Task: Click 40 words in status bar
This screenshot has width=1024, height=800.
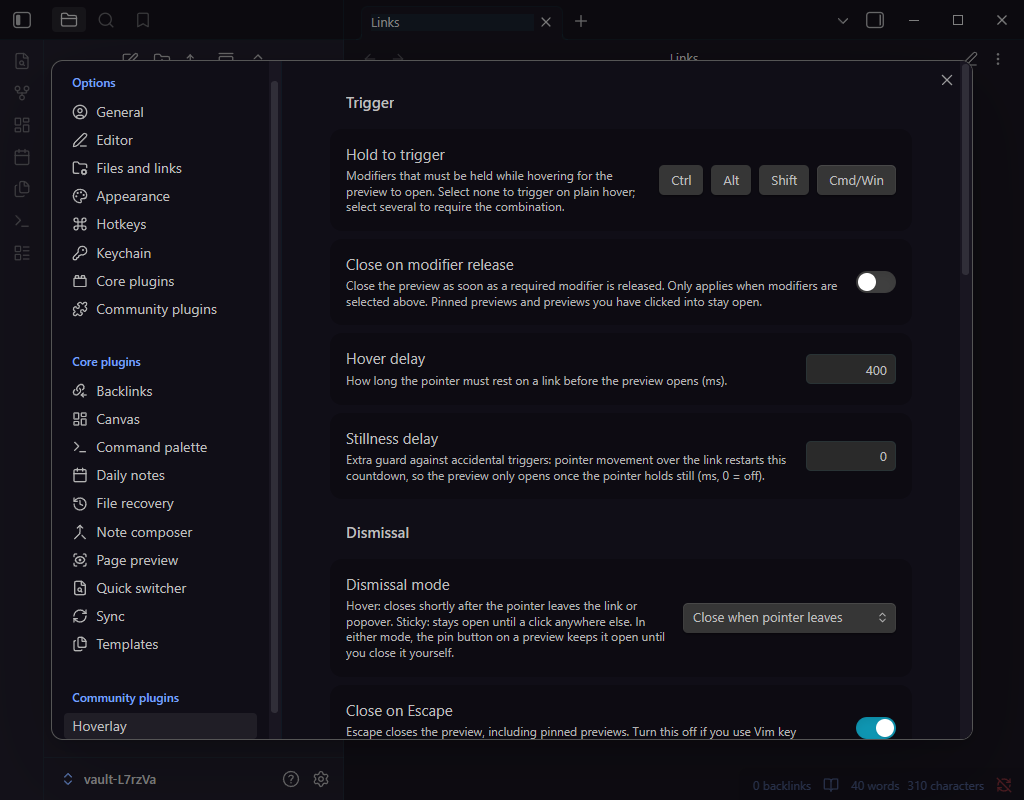Action: click(875, 786)
